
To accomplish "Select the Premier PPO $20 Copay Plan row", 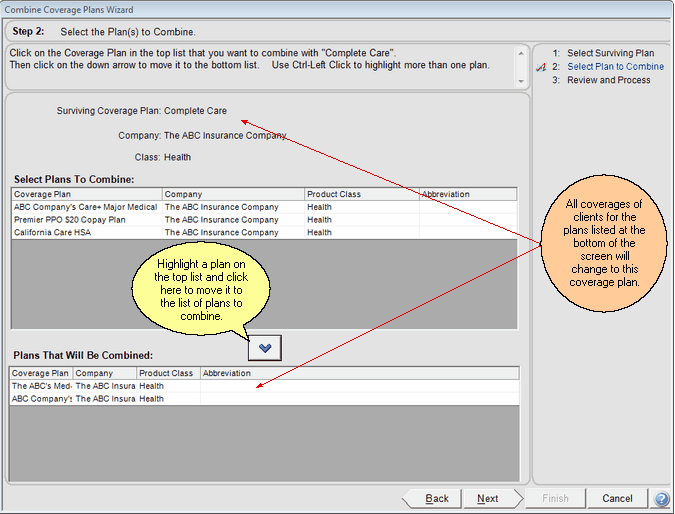I will click(x=69, y=220).
